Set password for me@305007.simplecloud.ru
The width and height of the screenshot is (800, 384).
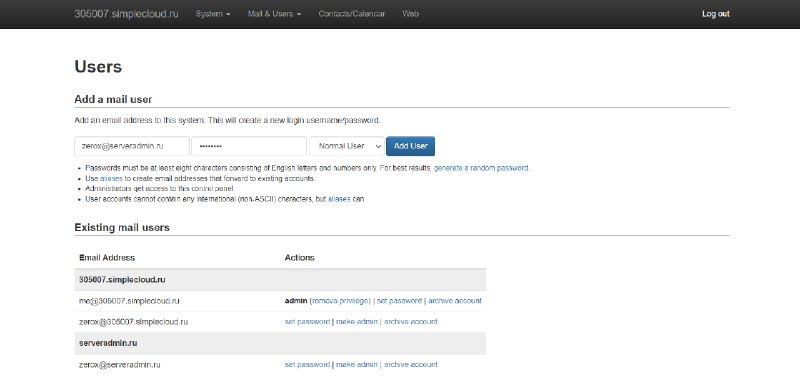click(399, 301)
